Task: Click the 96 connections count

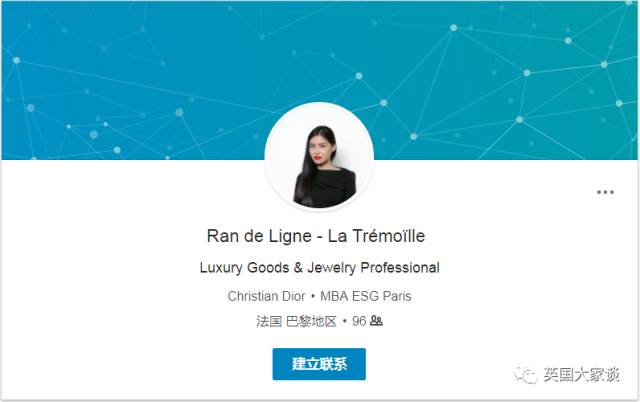Action: pyautogui.click(x=359, y=321)
